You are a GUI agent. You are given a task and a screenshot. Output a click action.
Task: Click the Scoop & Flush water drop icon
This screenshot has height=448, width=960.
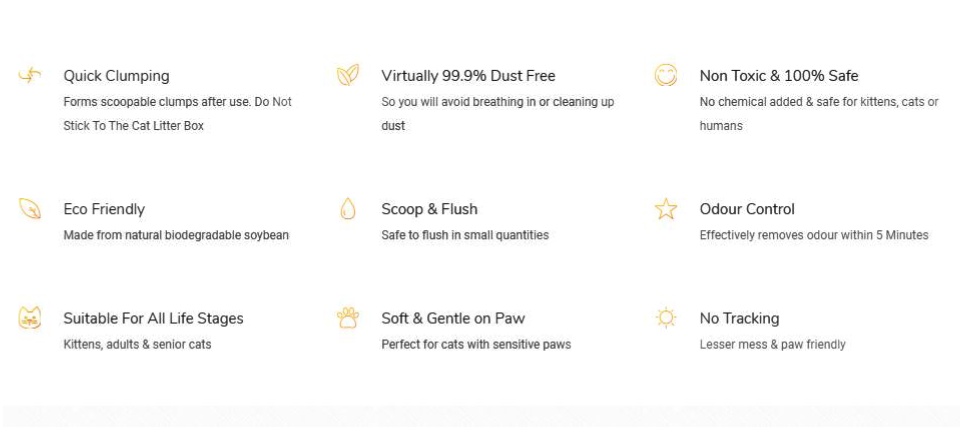click(347, 209)
